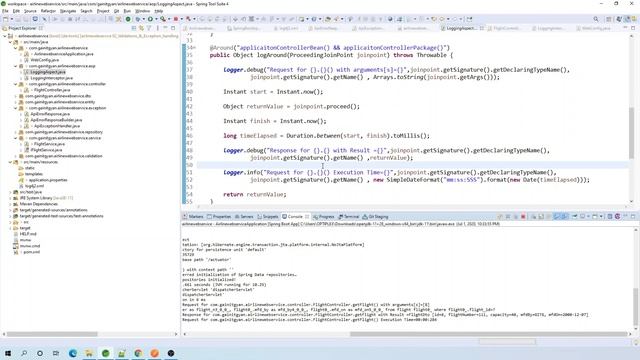Stop the app with red toolbar square
The image size is (640, 360).
pyautogui.click(x=176, y=19)
